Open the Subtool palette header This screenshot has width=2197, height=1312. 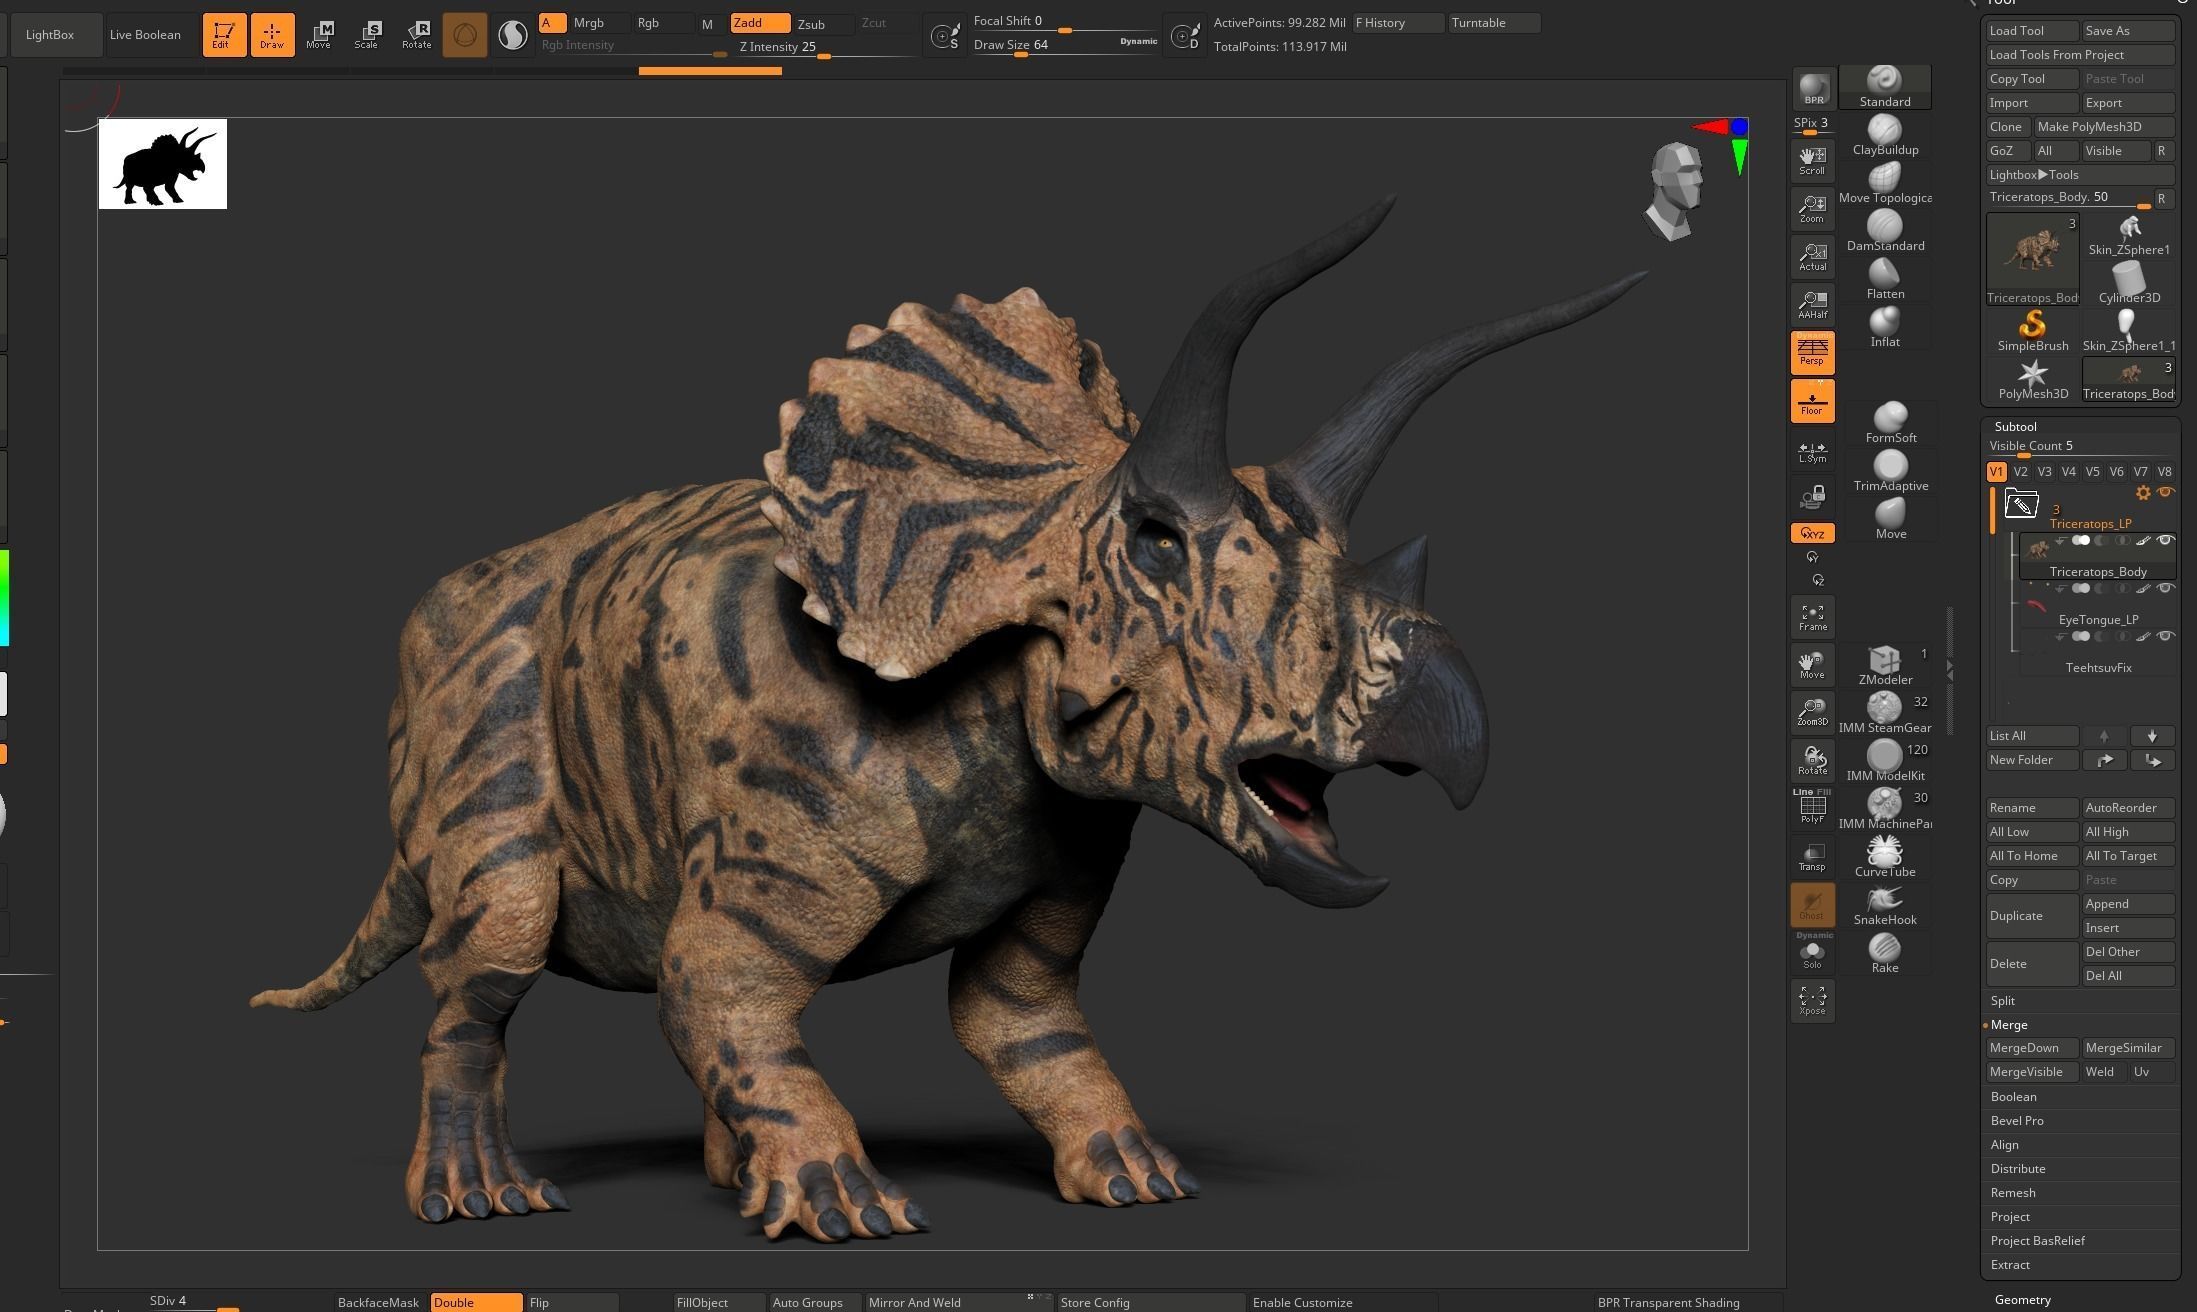point(2016,427)
